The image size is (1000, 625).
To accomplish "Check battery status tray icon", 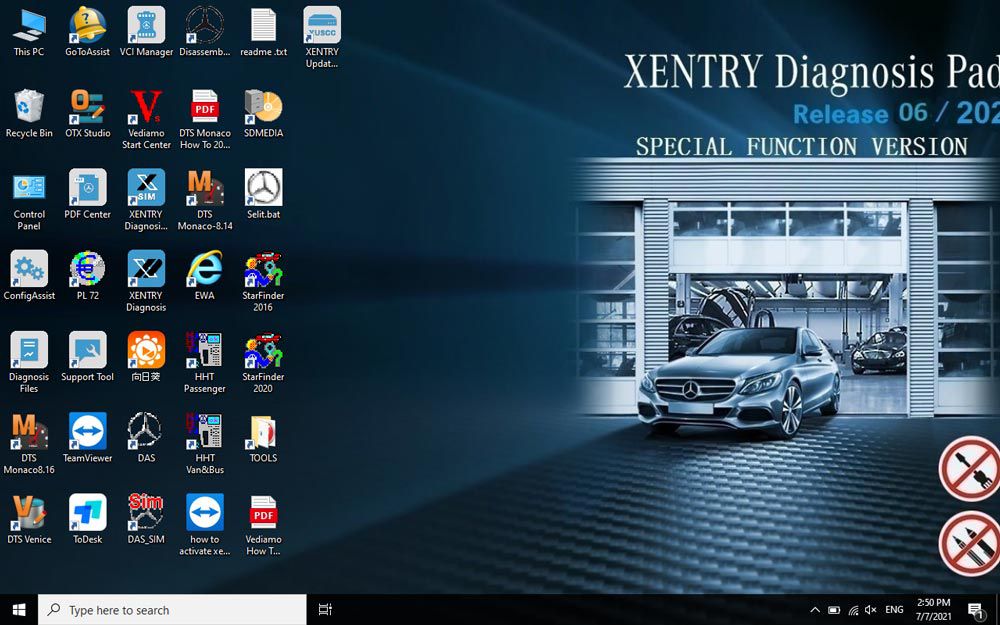I will click(834, 610).
